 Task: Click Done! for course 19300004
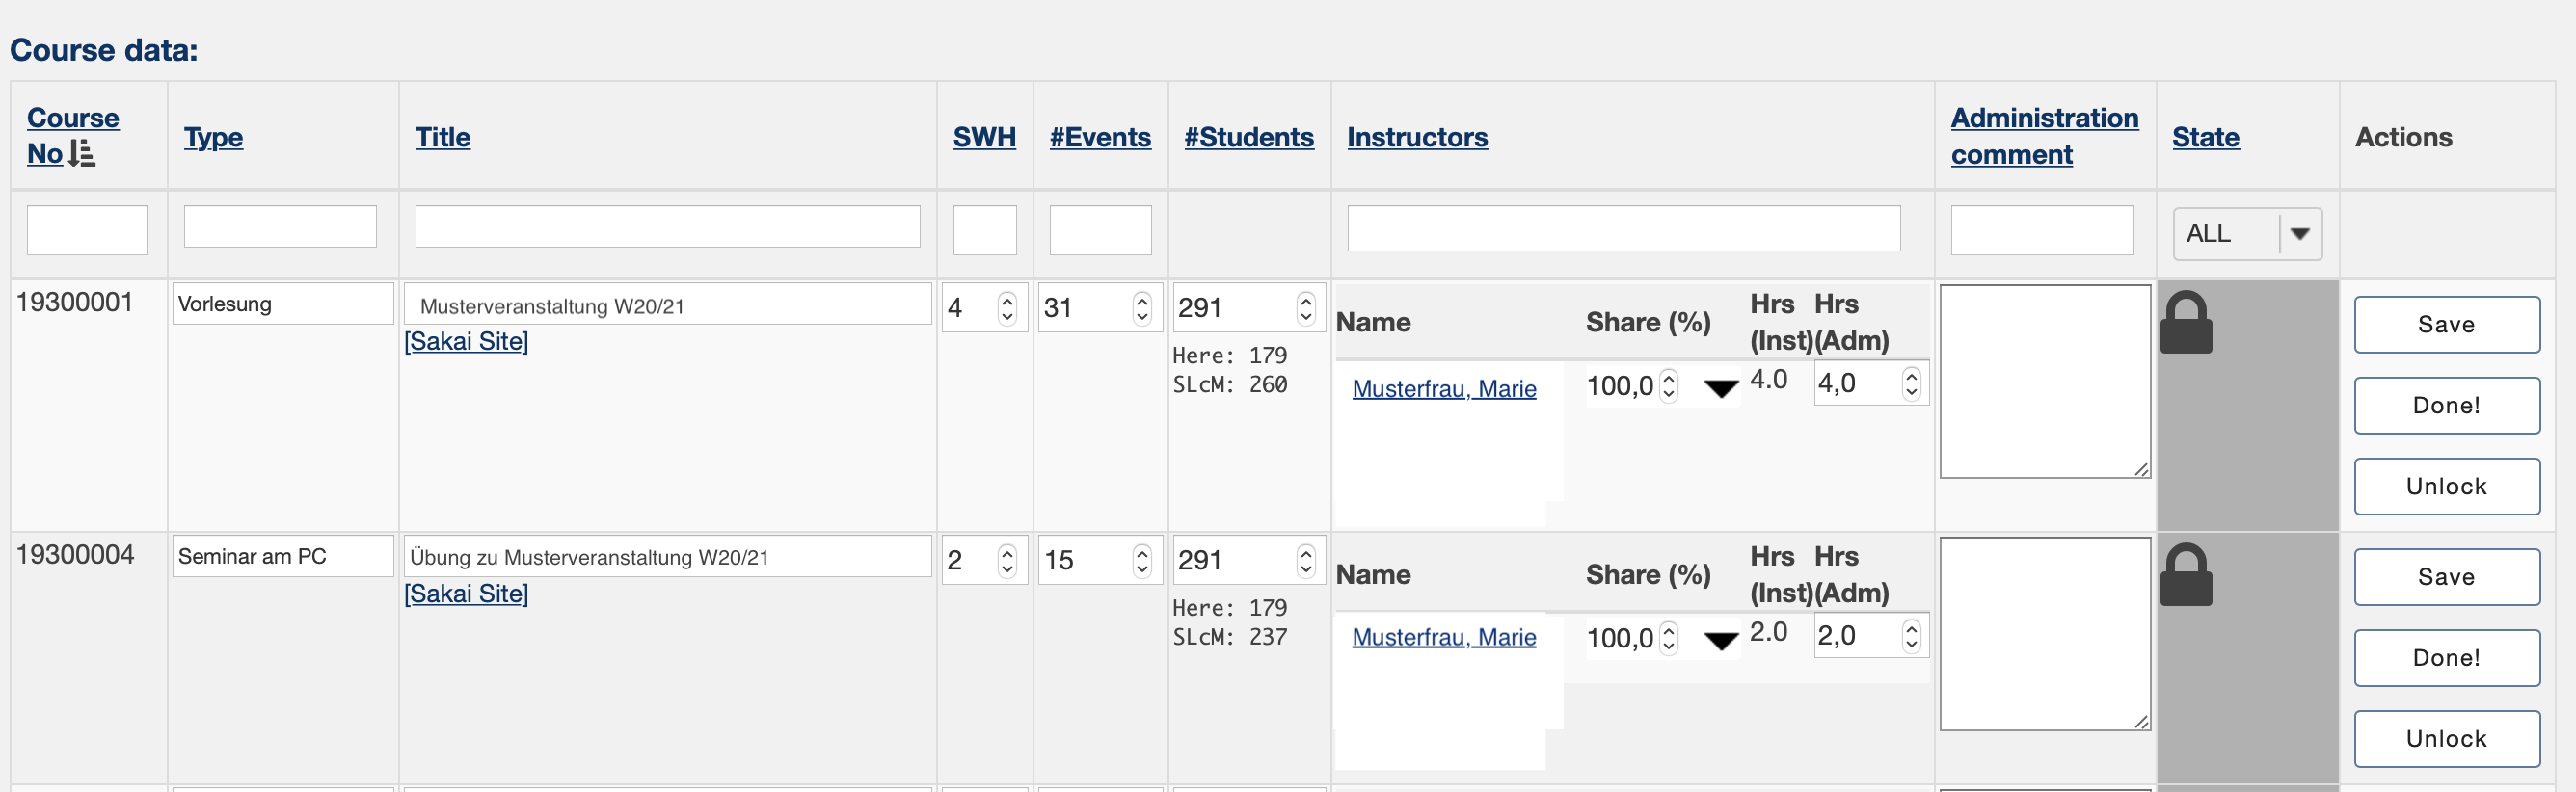click(x=2446, y=658)
